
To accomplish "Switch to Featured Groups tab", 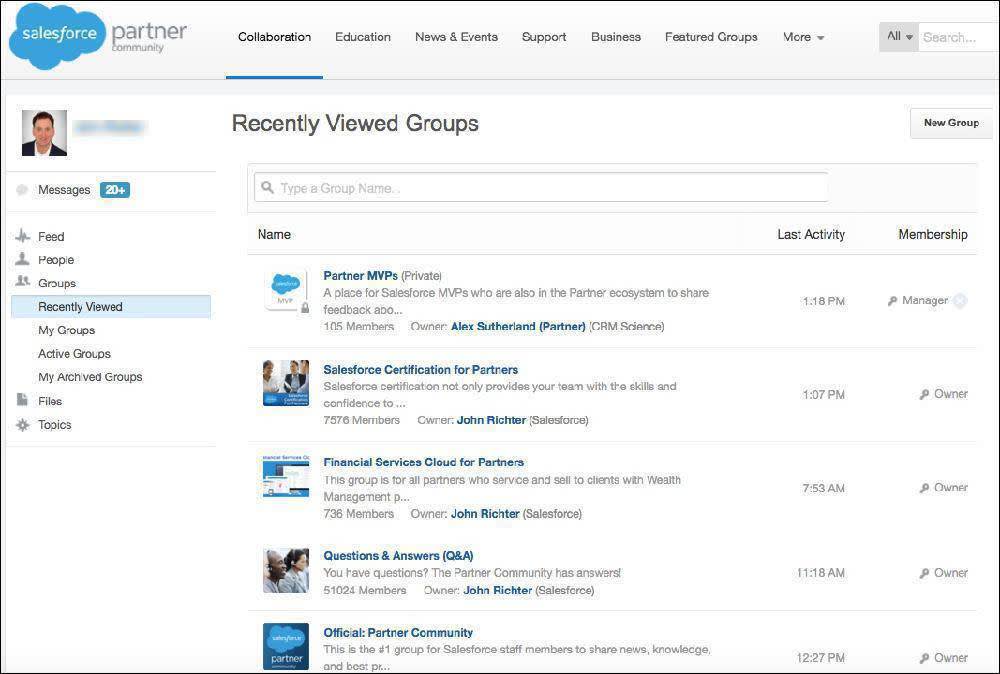I will pyautogui.click(x=711, y=37).
